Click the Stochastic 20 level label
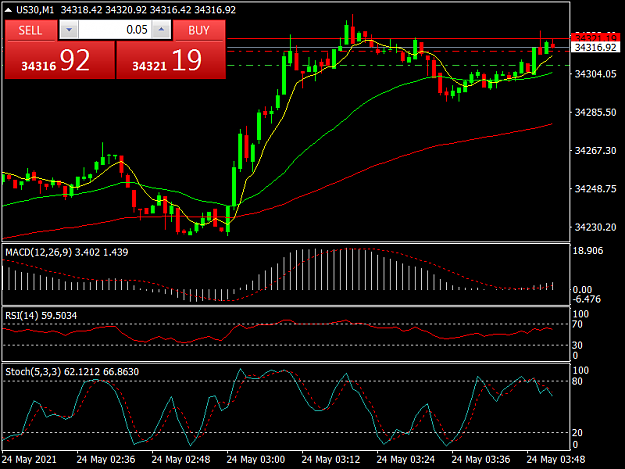This screenshot has height=469, width=625. click(x=578, y=433)
